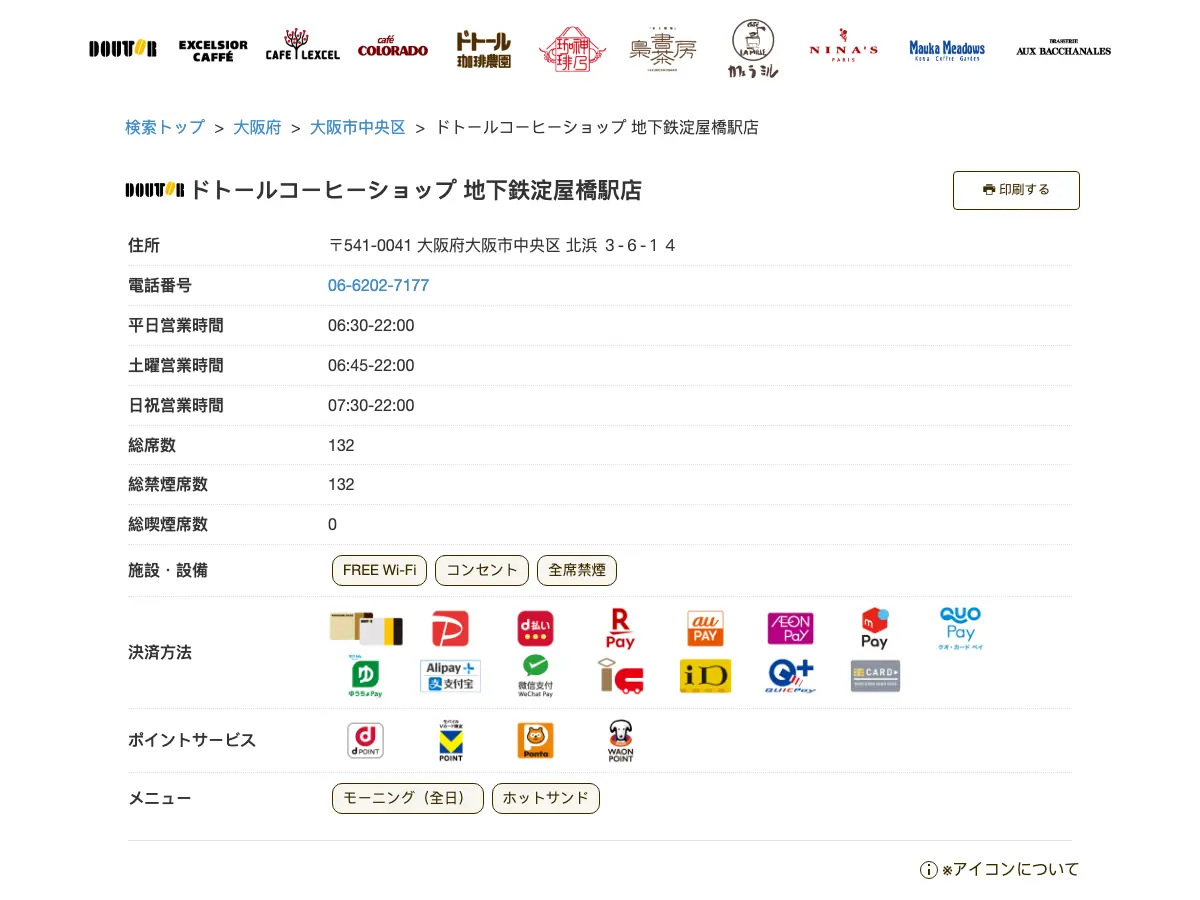Call the phone number 06-6202-7177

378,286
